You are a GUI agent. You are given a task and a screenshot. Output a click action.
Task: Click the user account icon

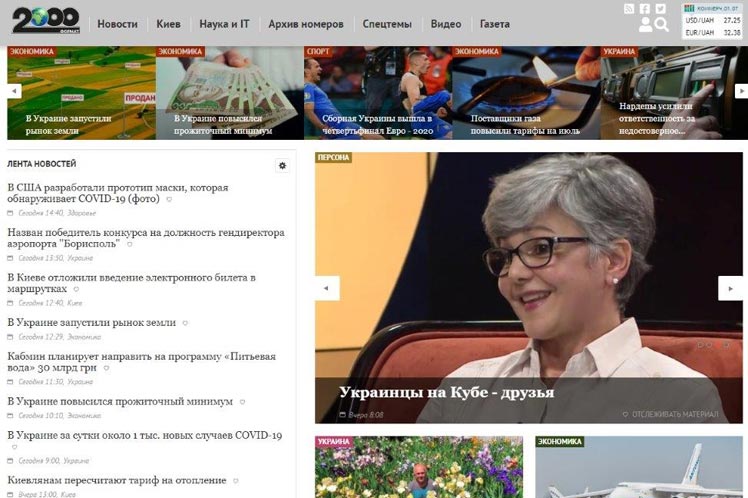pyautogui.click(x=645, y=25)
